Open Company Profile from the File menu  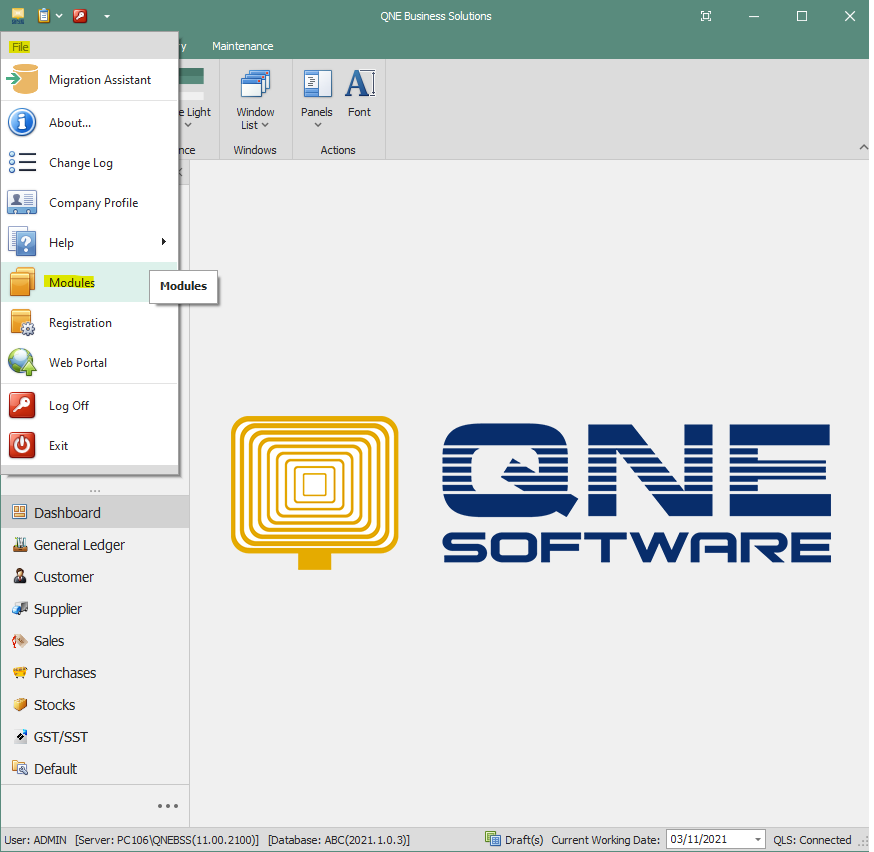click(x=93, y=203)
